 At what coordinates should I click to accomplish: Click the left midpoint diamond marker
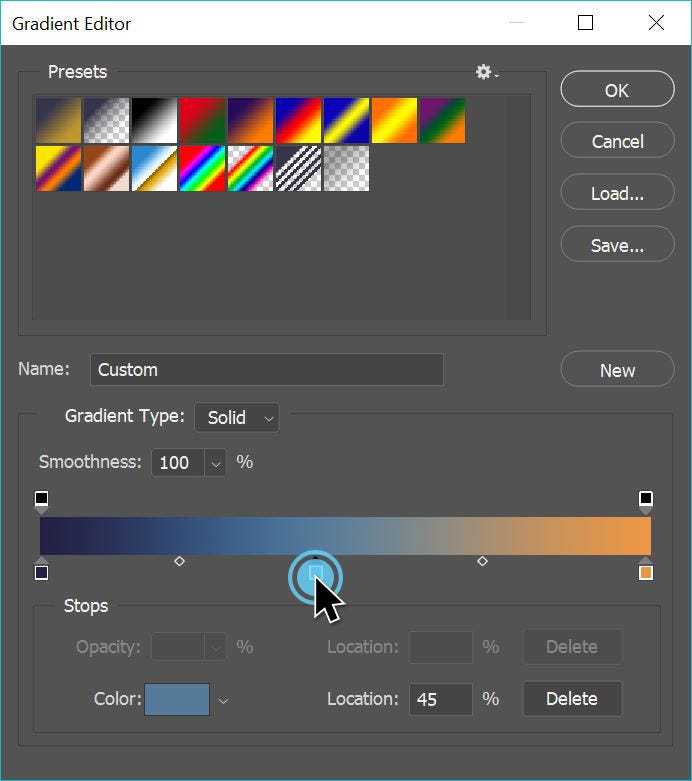[x=179, y=561]
